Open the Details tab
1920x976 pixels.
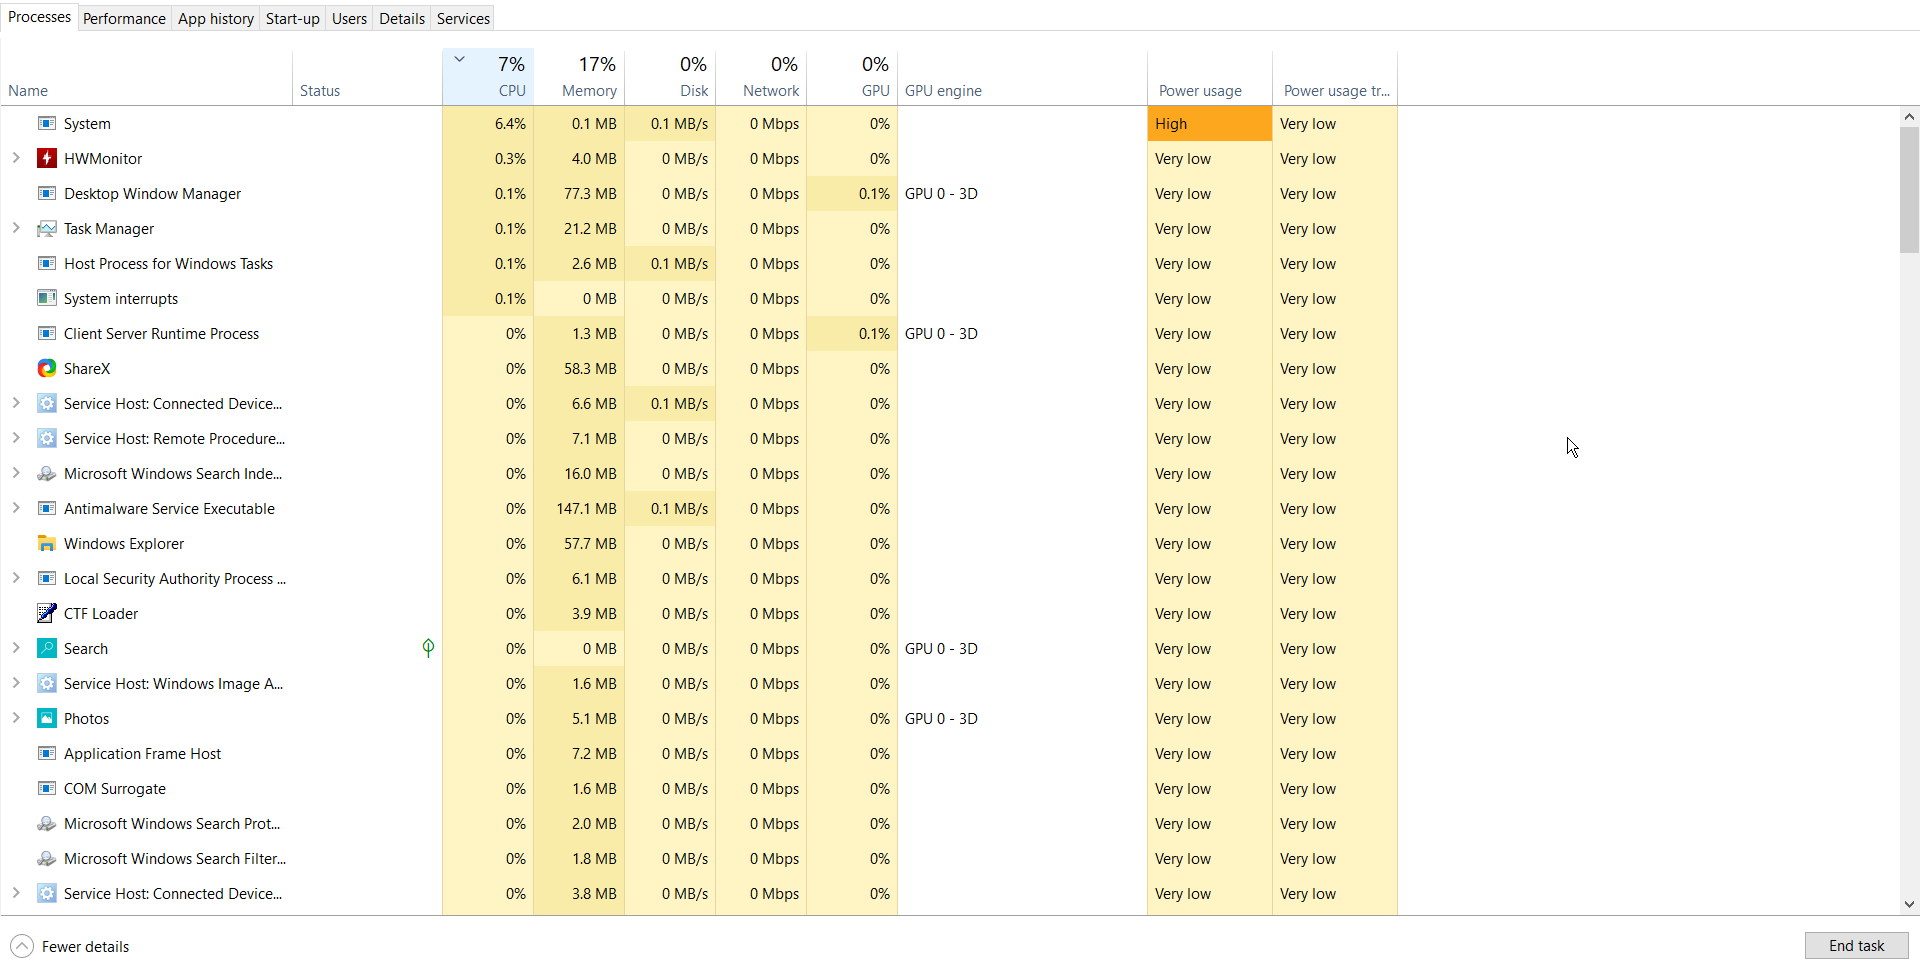tap(402, 18)
